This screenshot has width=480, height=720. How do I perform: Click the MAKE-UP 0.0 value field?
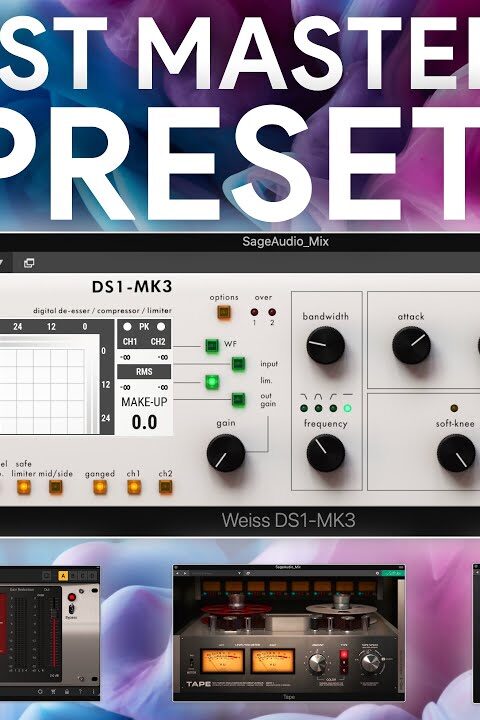(144, 422)
